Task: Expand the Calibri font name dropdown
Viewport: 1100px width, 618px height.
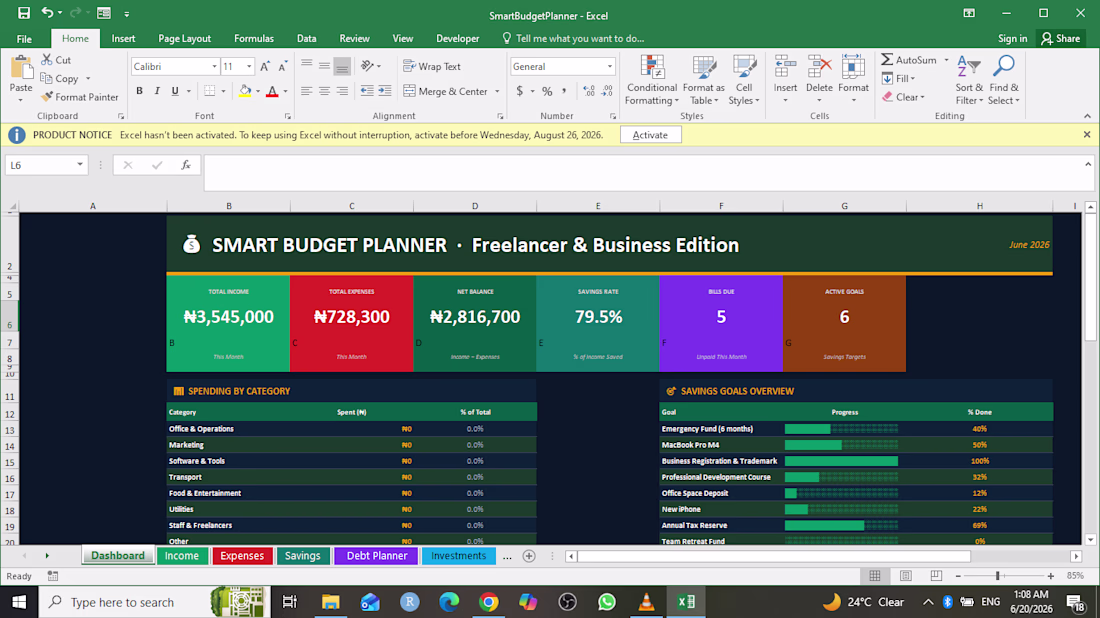Action: click(x=214, y=67)
